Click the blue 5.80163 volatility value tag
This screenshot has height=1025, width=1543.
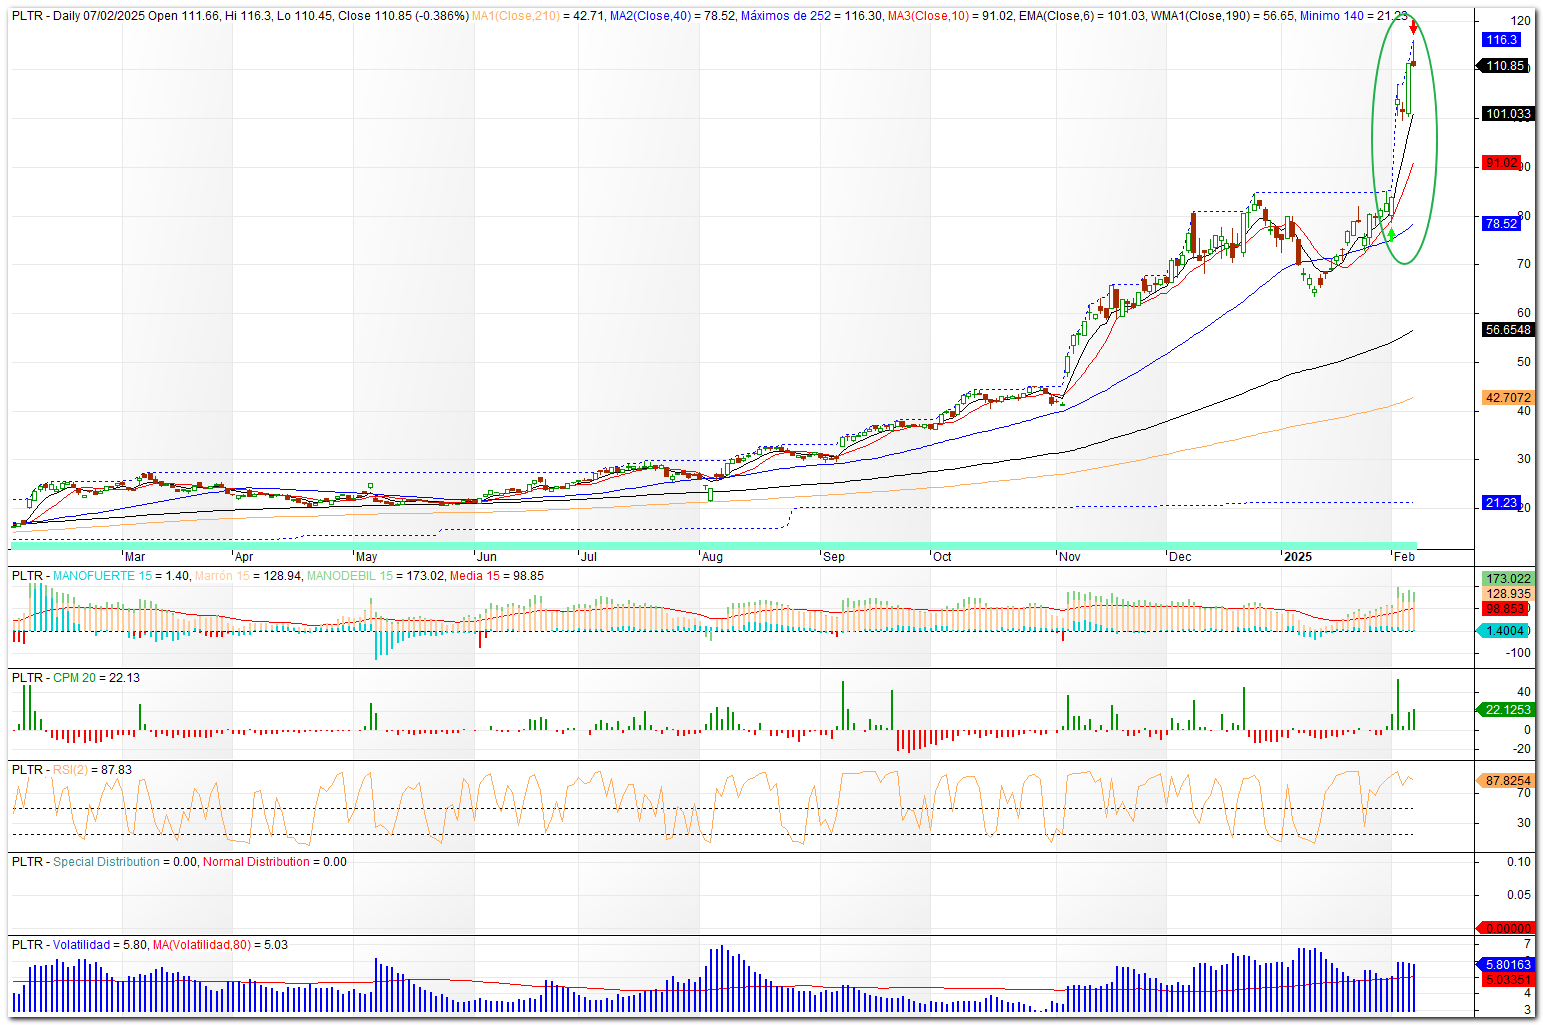(1506, 965)
